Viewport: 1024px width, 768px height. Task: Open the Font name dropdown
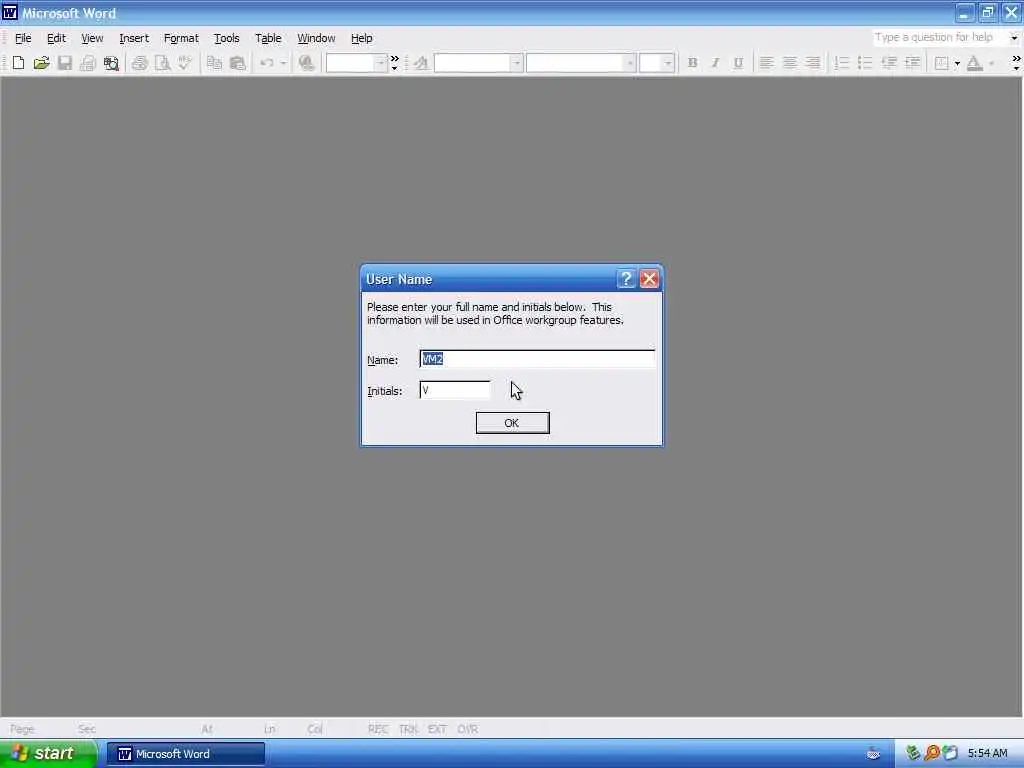(x=630, y=63)
